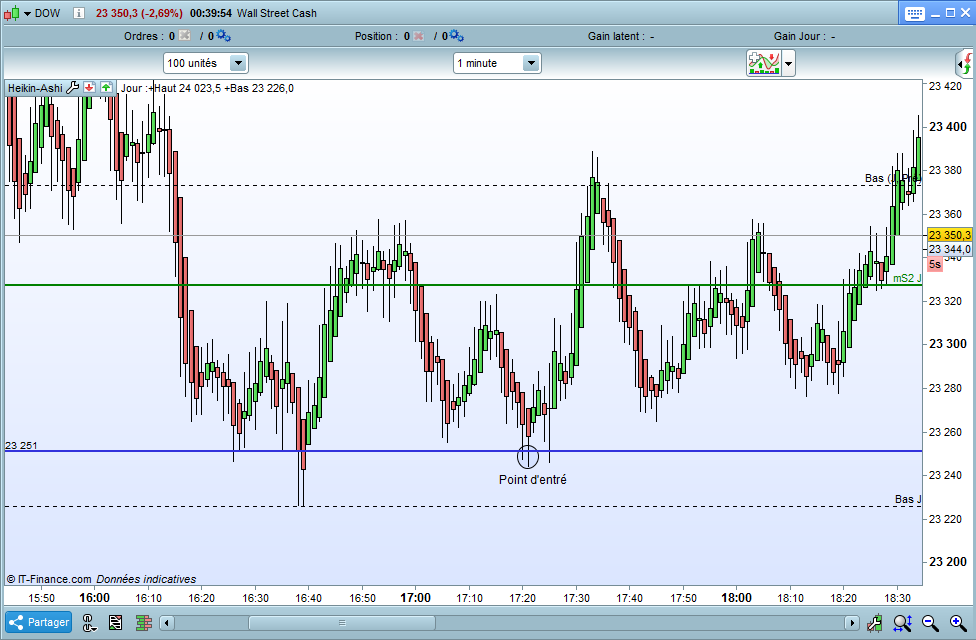Click the Gain latent label
976x640 pixels.
616,36
